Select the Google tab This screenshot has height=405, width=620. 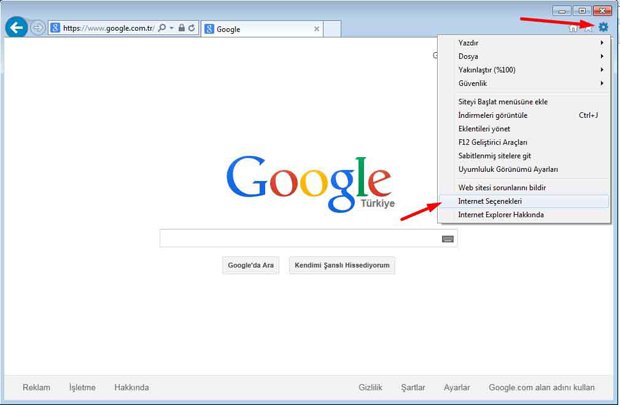click(262, 29)
